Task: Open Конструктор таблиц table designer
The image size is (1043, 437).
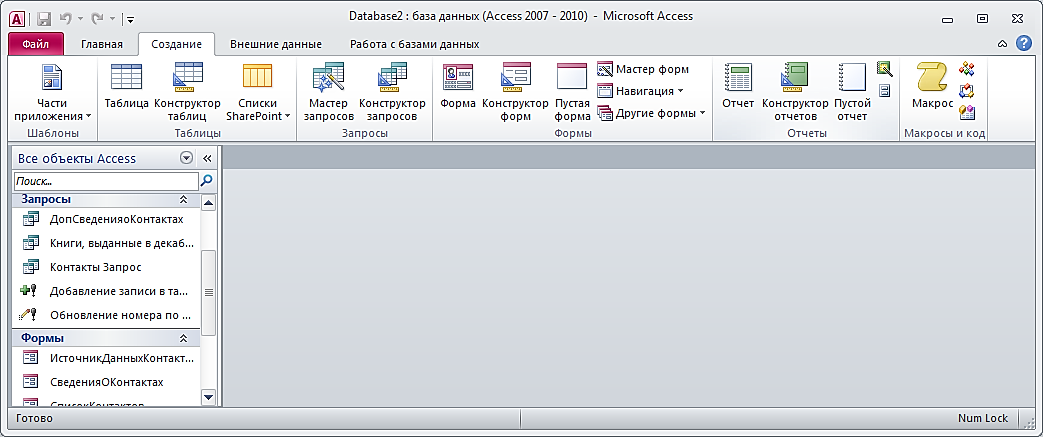Action: click(x=187, y=92)
